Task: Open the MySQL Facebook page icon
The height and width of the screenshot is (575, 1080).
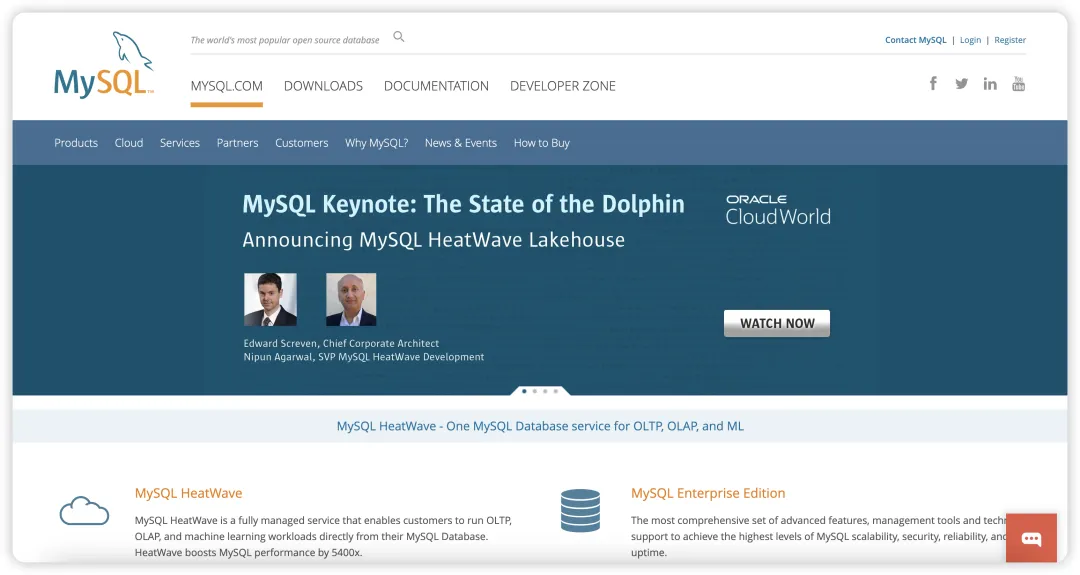Action: tap(933, 83)
